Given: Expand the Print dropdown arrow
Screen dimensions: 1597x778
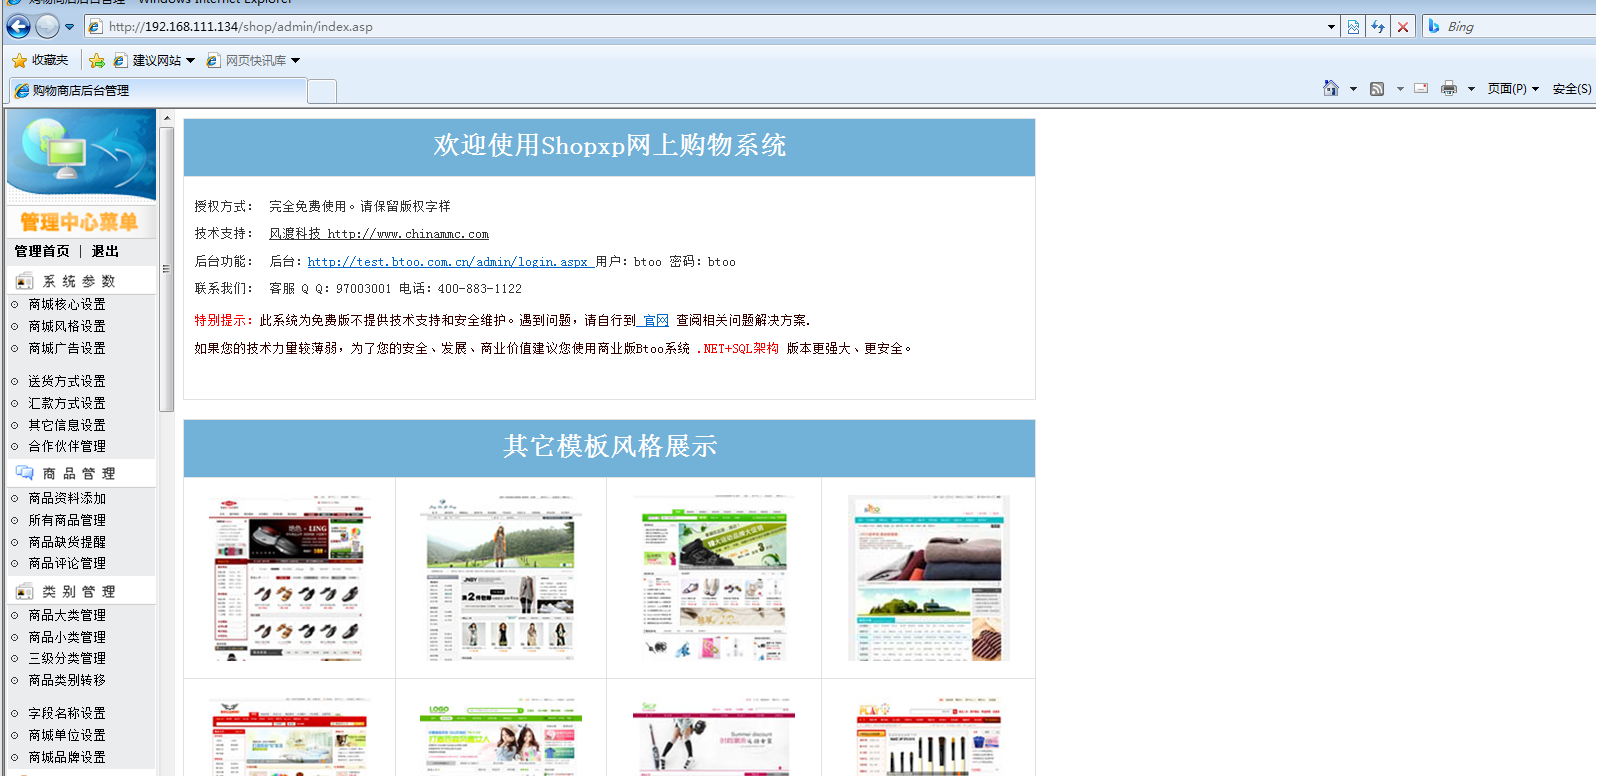Looking at the screenshot, I should pos(1471,89).
